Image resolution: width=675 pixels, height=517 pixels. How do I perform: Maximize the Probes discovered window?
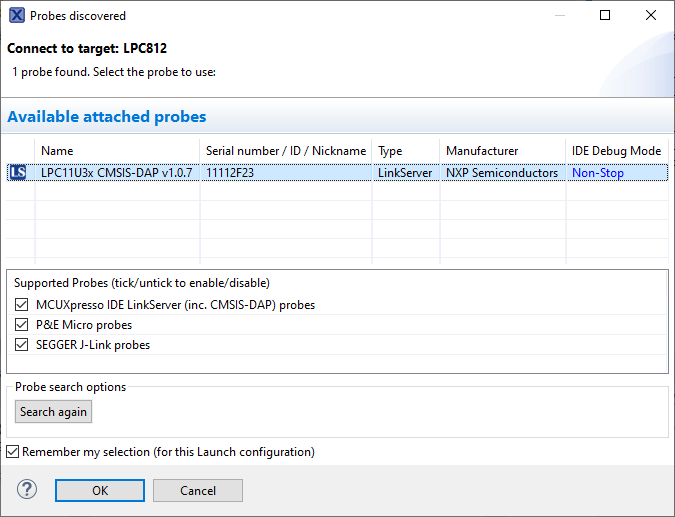coord(605,16)
